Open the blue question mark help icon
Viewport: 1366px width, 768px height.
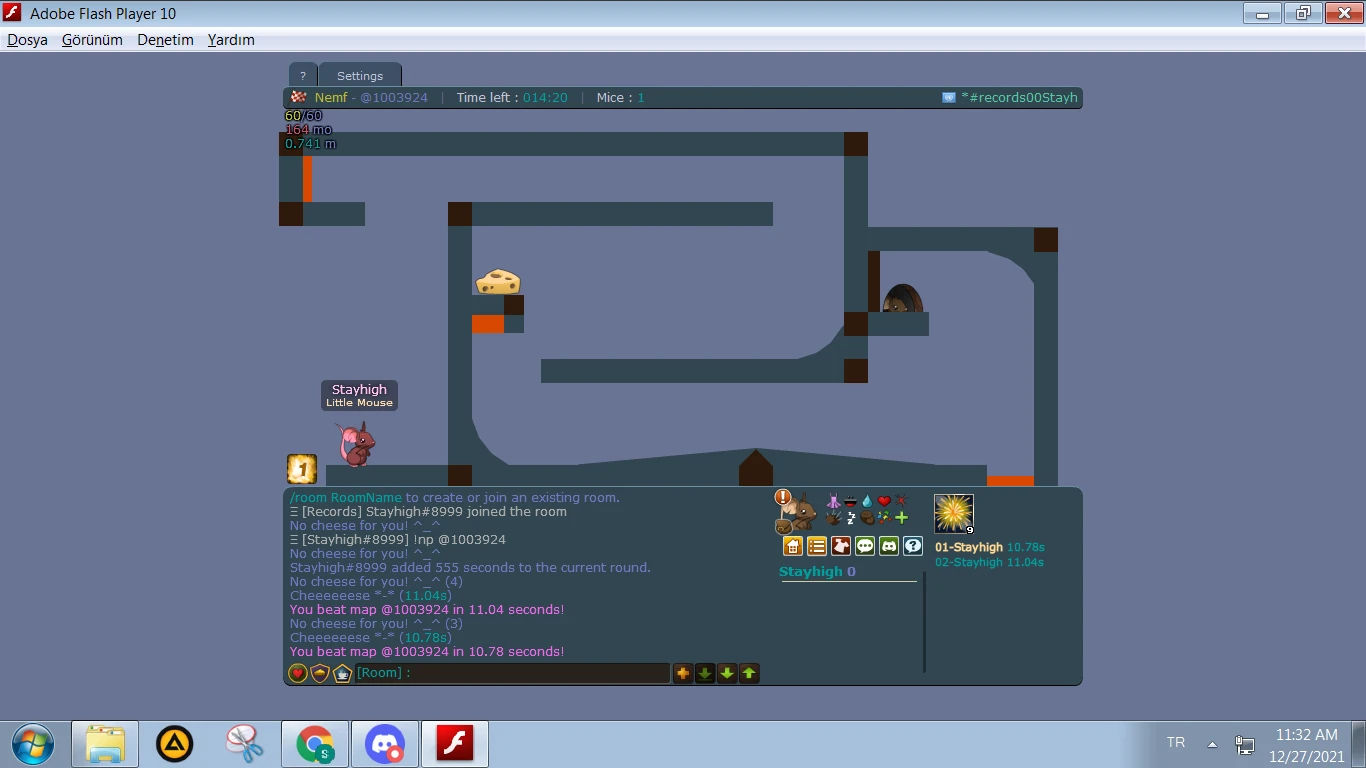coord(913,546)
